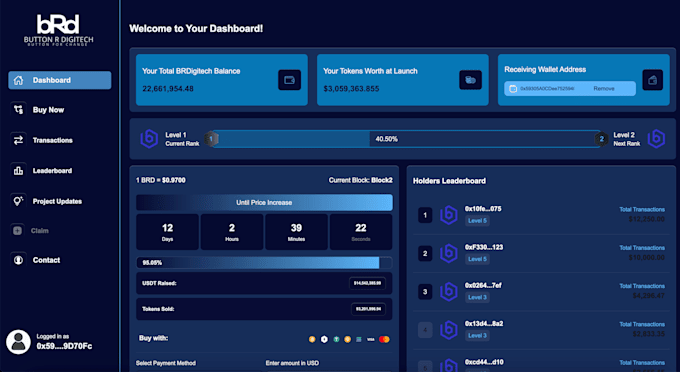
Task: Click the Level 2 next rank logo
Action: pos(656,139)
